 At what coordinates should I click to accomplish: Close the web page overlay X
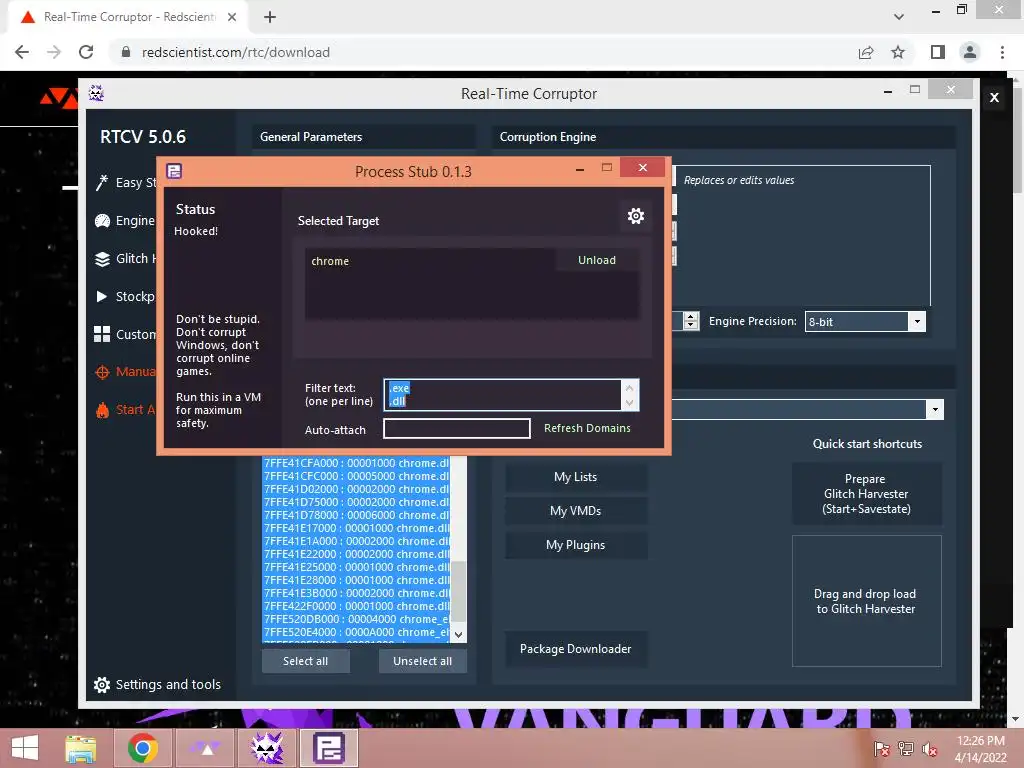[x=994, y=98]
